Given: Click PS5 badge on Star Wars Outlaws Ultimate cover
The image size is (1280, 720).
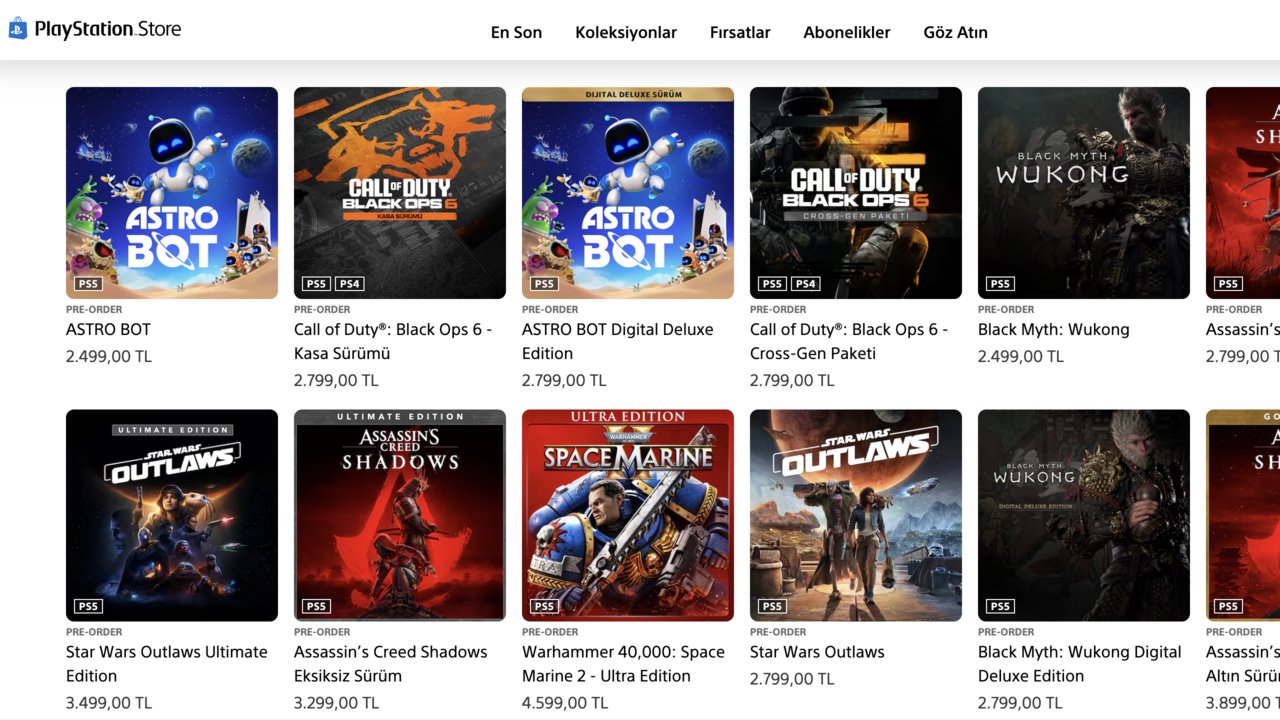Looking at the screenshot, I should [x=88, y=606].
